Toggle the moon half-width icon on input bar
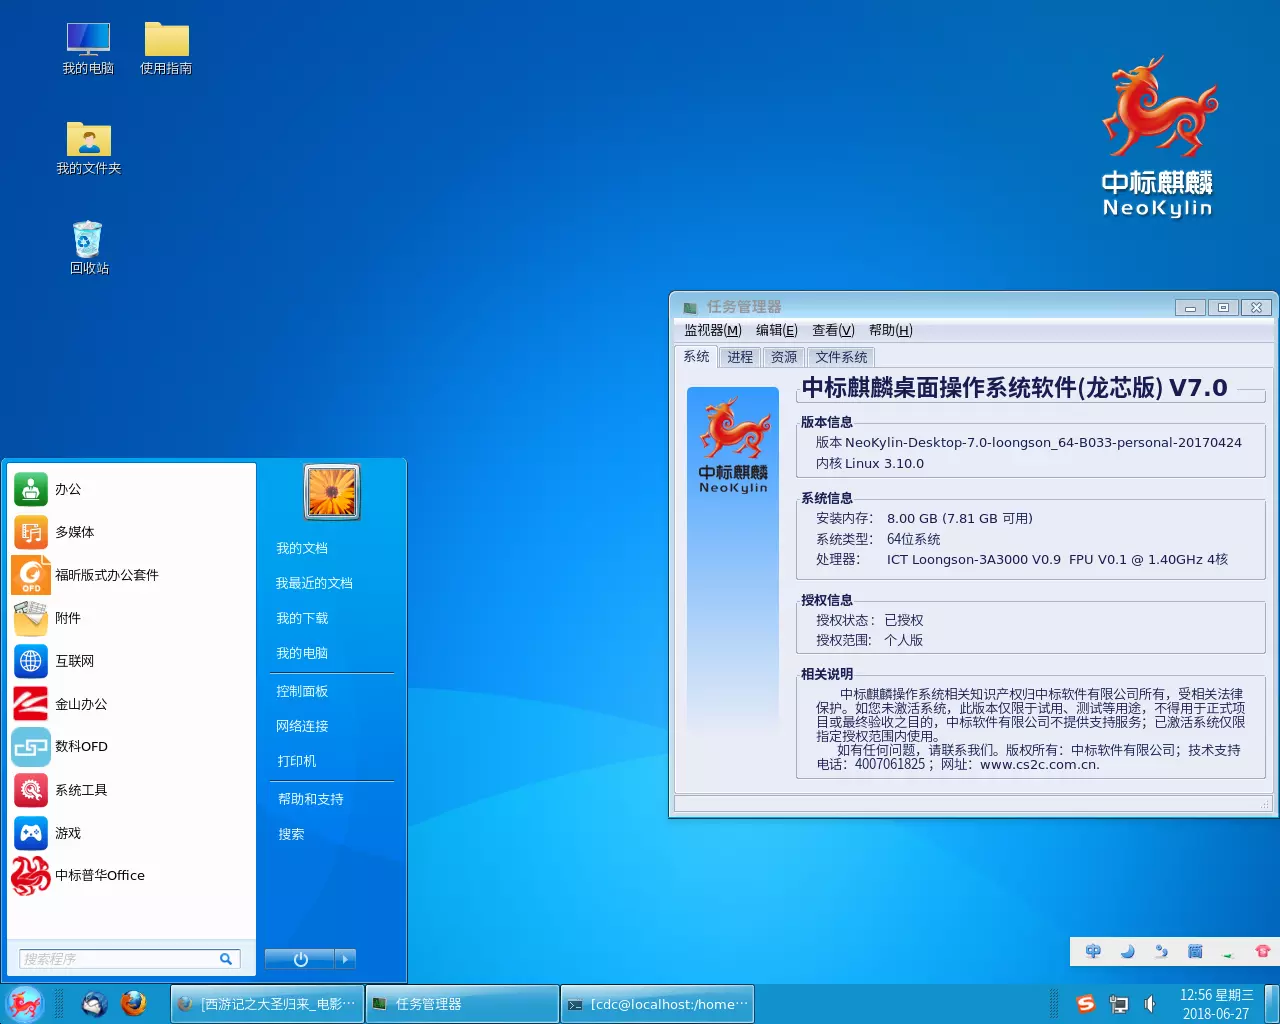The image size is (1280, 1024). click(1127, 951)
